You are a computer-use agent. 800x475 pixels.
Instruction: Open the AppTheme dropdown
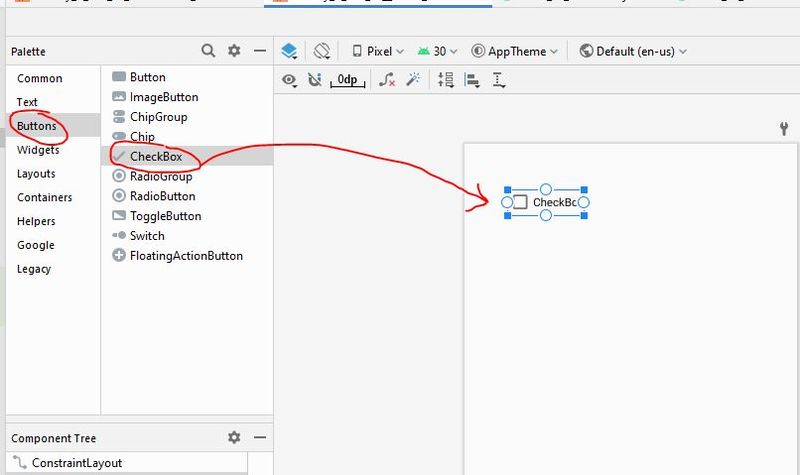click(514, 52)
